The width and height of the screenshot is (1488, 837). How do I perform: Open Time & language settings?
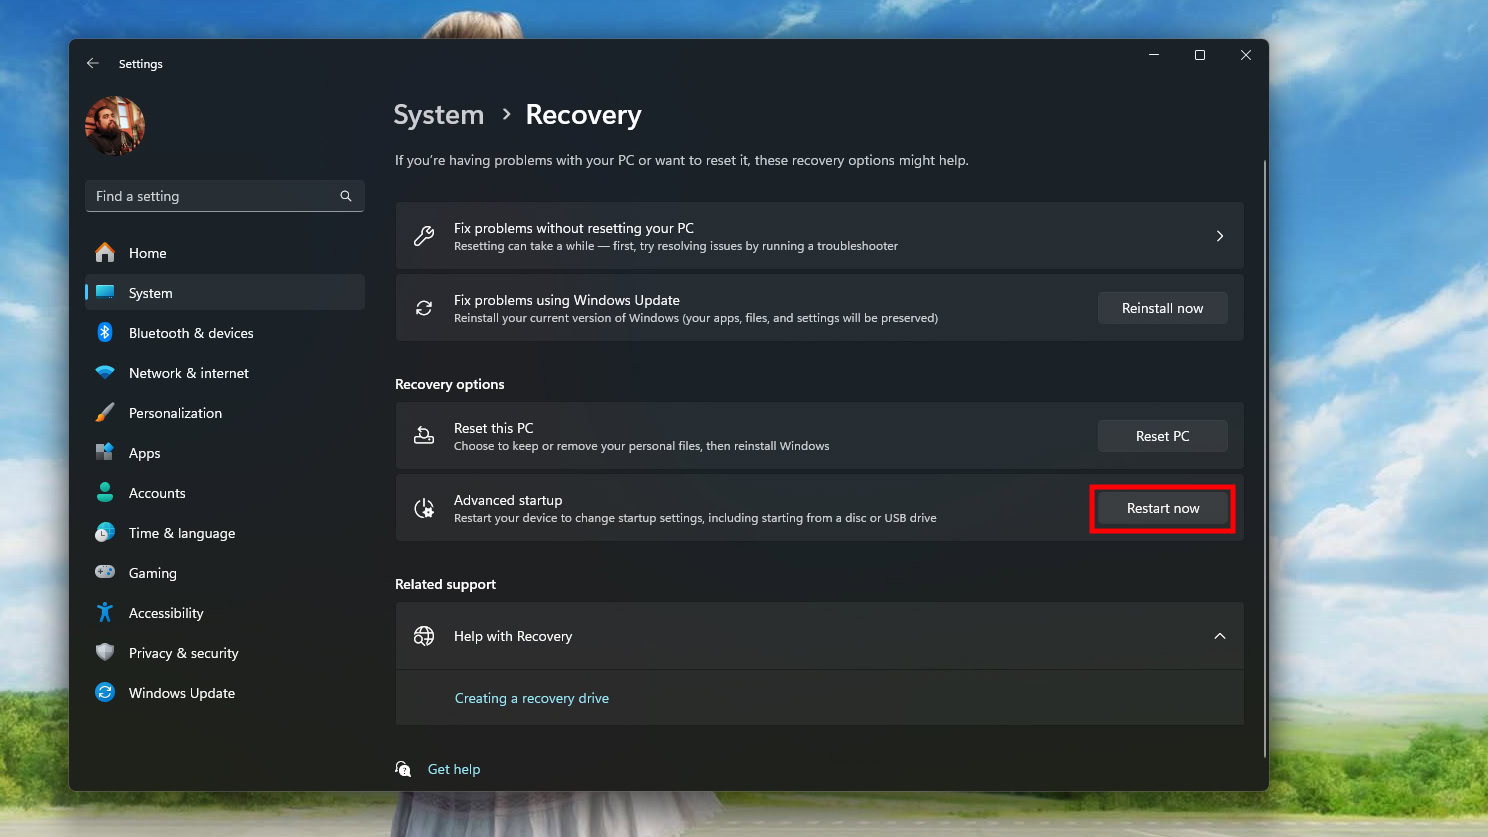[x=225, y=533]
